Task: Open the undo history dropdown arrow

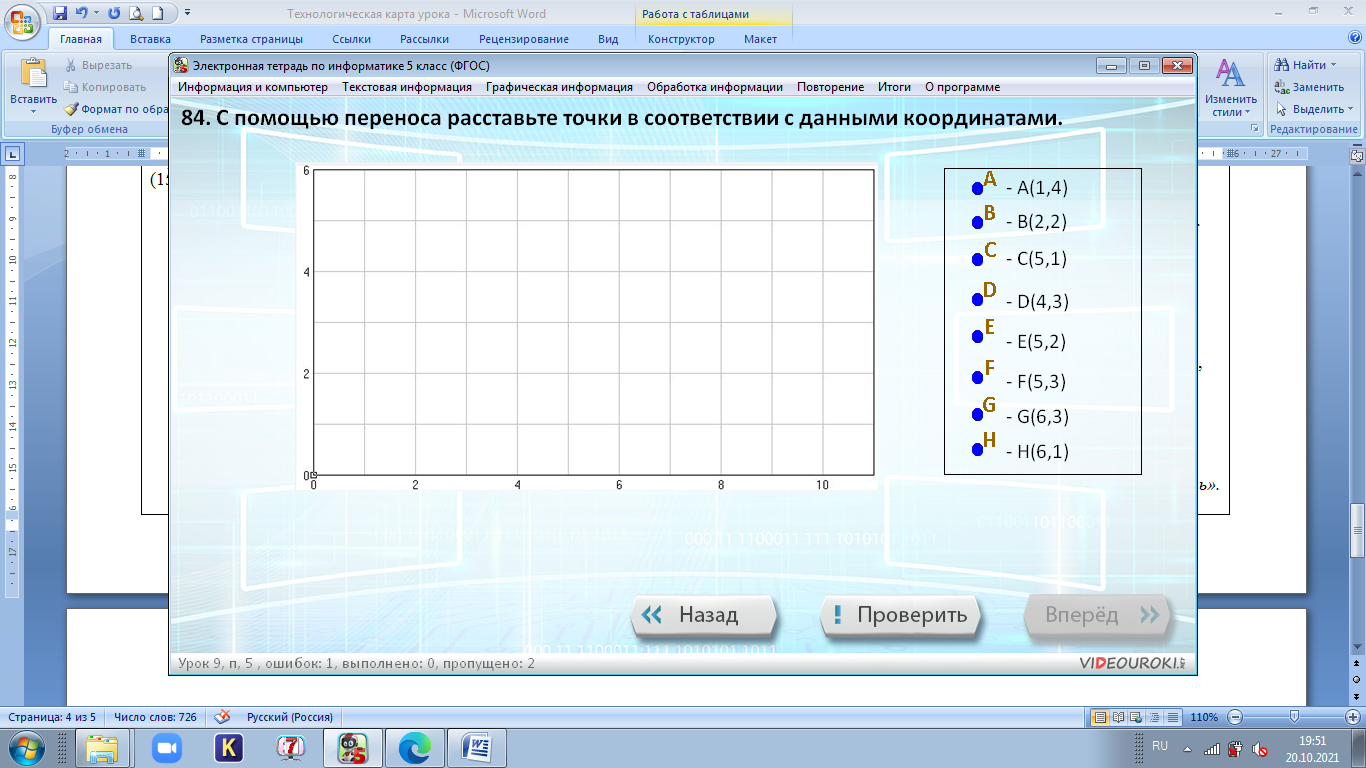Action: tap(97, 14)
